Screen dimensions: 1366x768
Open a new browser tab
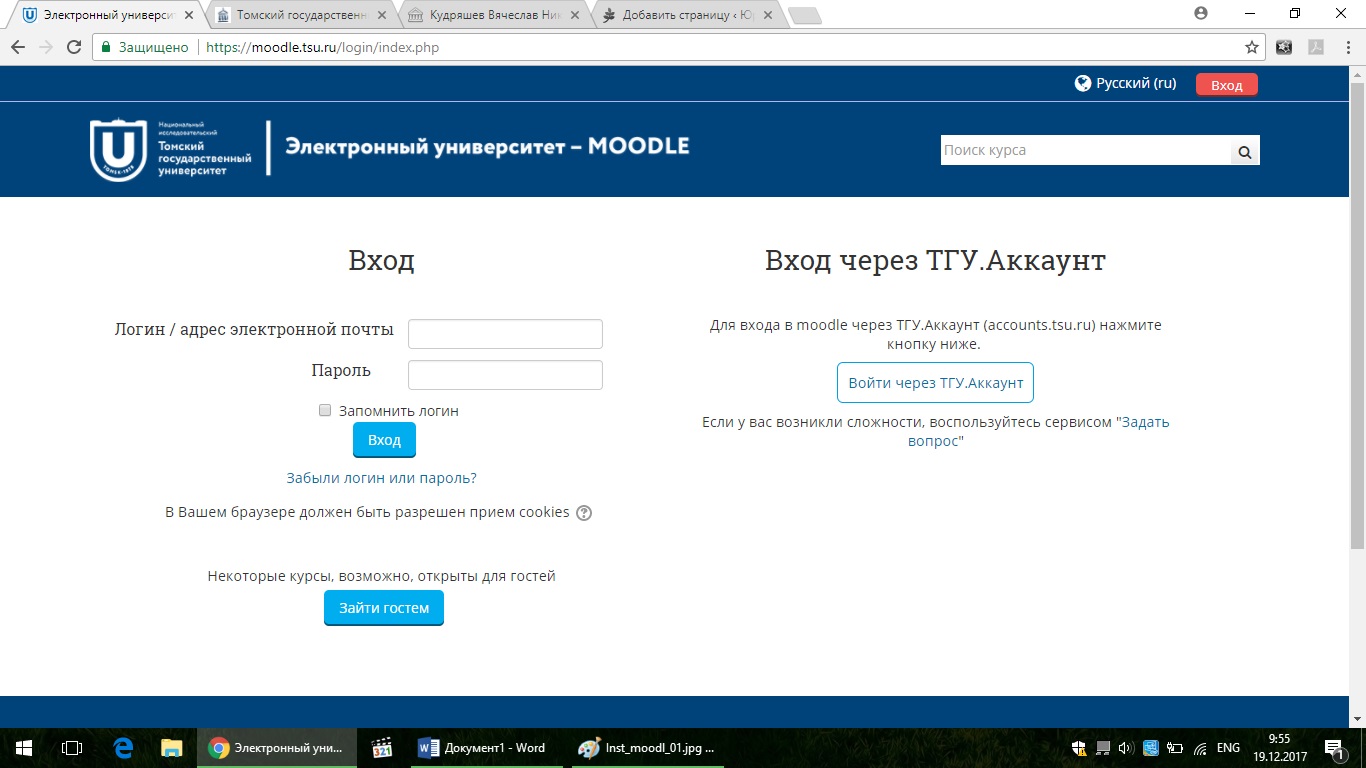805,15
